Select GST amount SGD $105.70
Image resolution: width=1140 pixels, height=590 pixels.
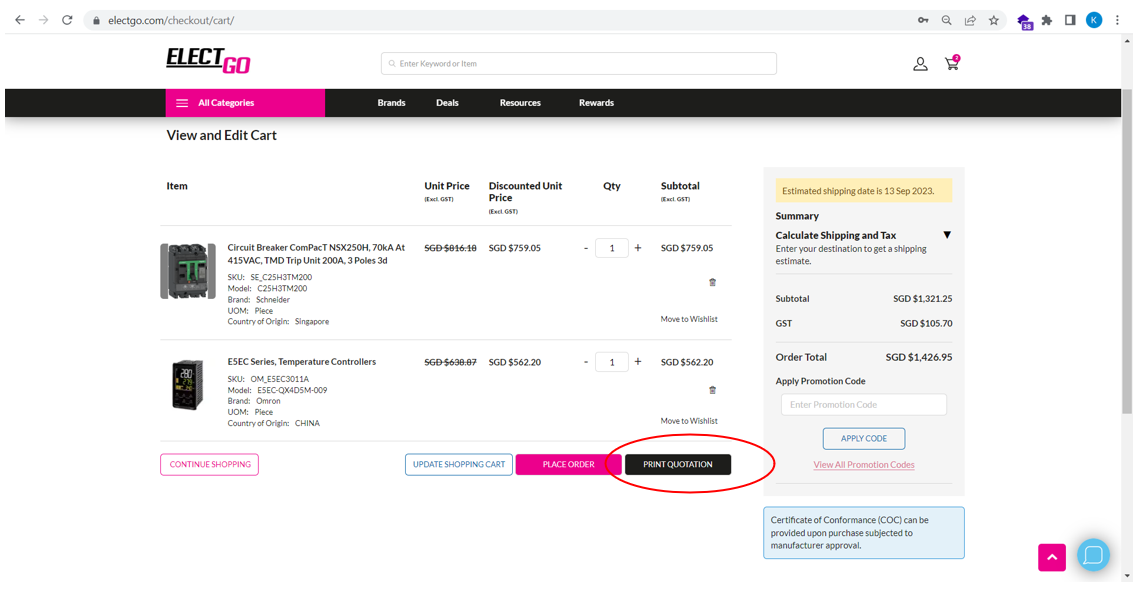coord(926,323)
